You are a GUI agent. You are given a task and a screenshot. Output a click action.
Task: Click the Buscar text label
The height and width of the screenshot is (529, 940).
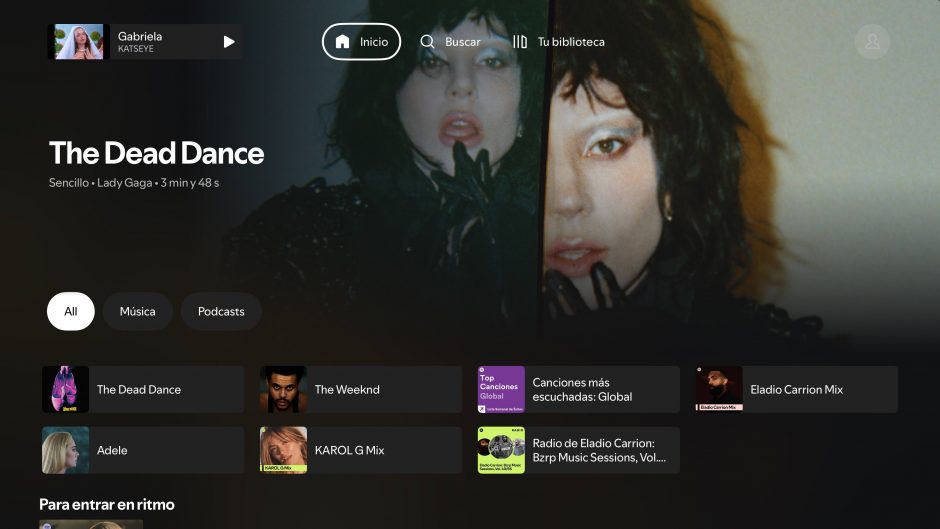tap(463, 42)
